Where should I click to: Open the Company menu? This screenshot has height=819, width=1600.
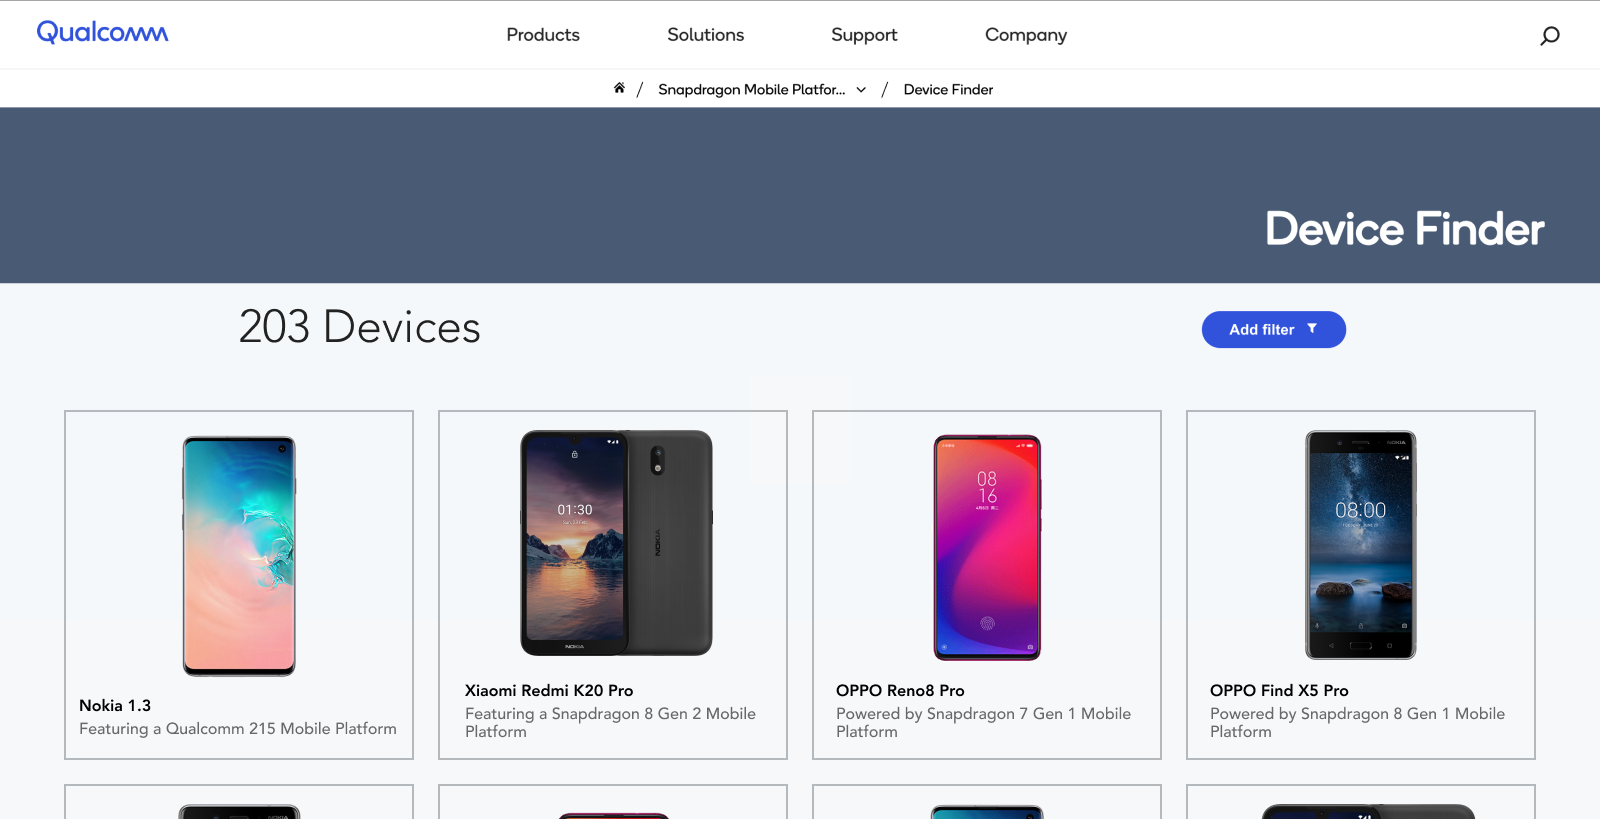pyautogui.click(x=1025, y=35)
